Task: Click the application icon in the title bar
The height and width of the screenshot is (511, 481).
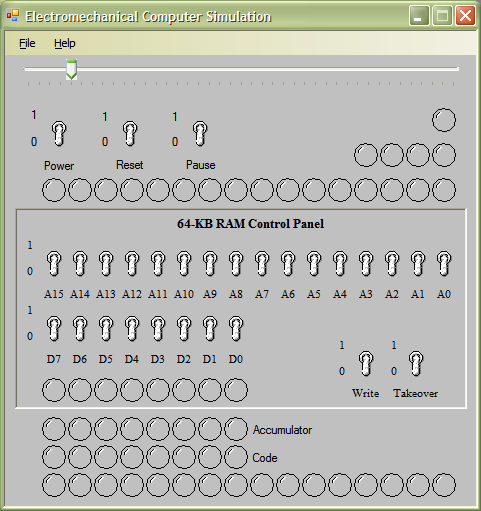Action: pyautogui.click(x=13, y=16)
